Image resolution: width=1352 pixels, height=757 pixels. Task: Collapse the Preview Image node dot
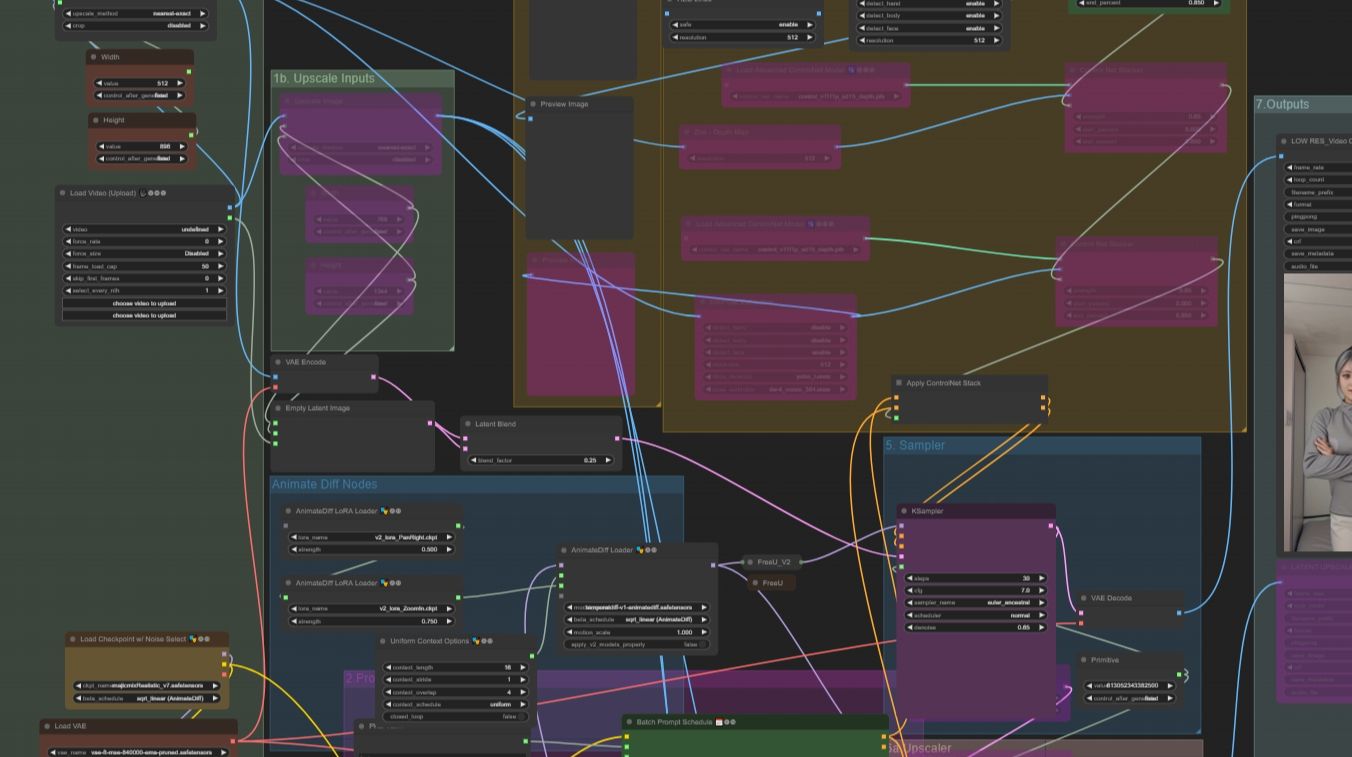coord(533,104)
